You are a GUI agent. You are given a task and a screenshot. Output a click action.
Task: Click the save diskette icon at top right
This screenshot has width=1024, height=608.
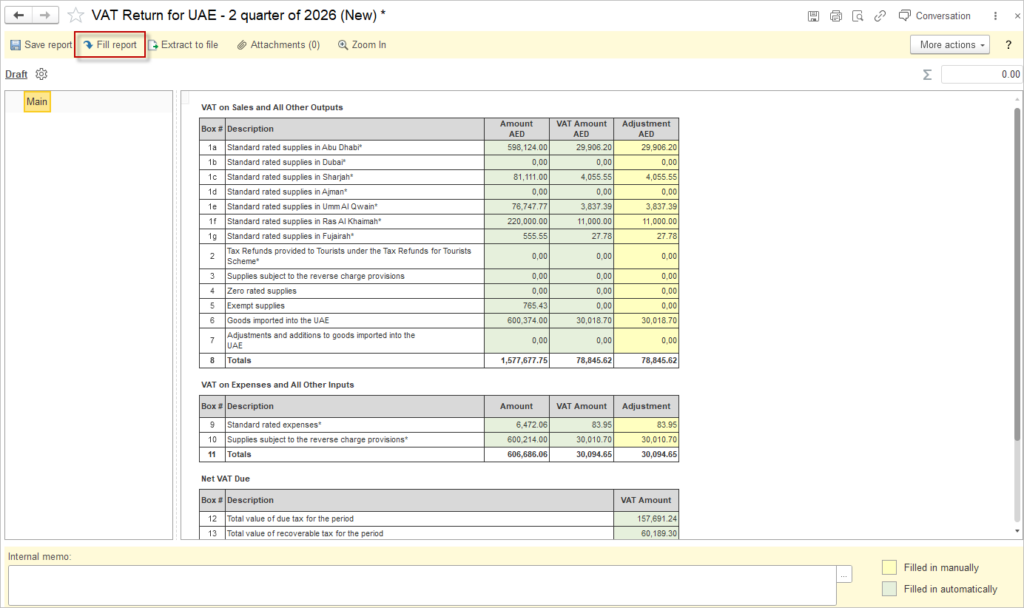(813, 16)
